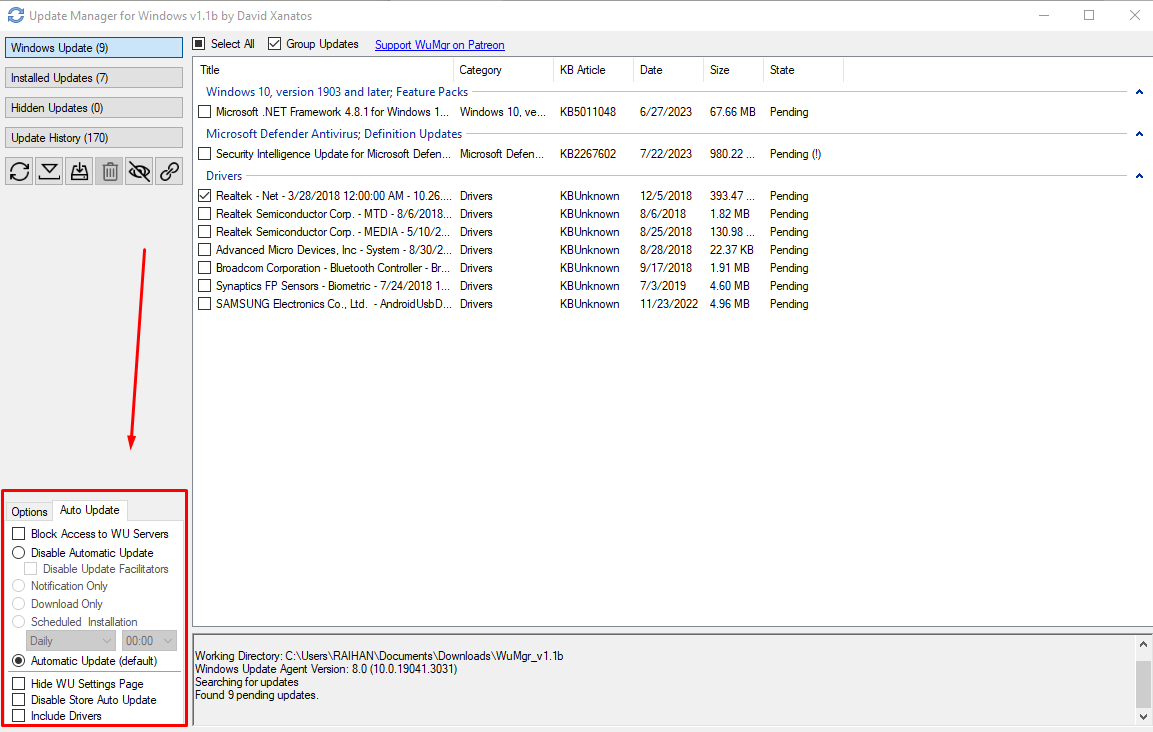The image size is (1153, 732).
Task: Enable the Include Drivers checkbox
Action: (19, 716)
